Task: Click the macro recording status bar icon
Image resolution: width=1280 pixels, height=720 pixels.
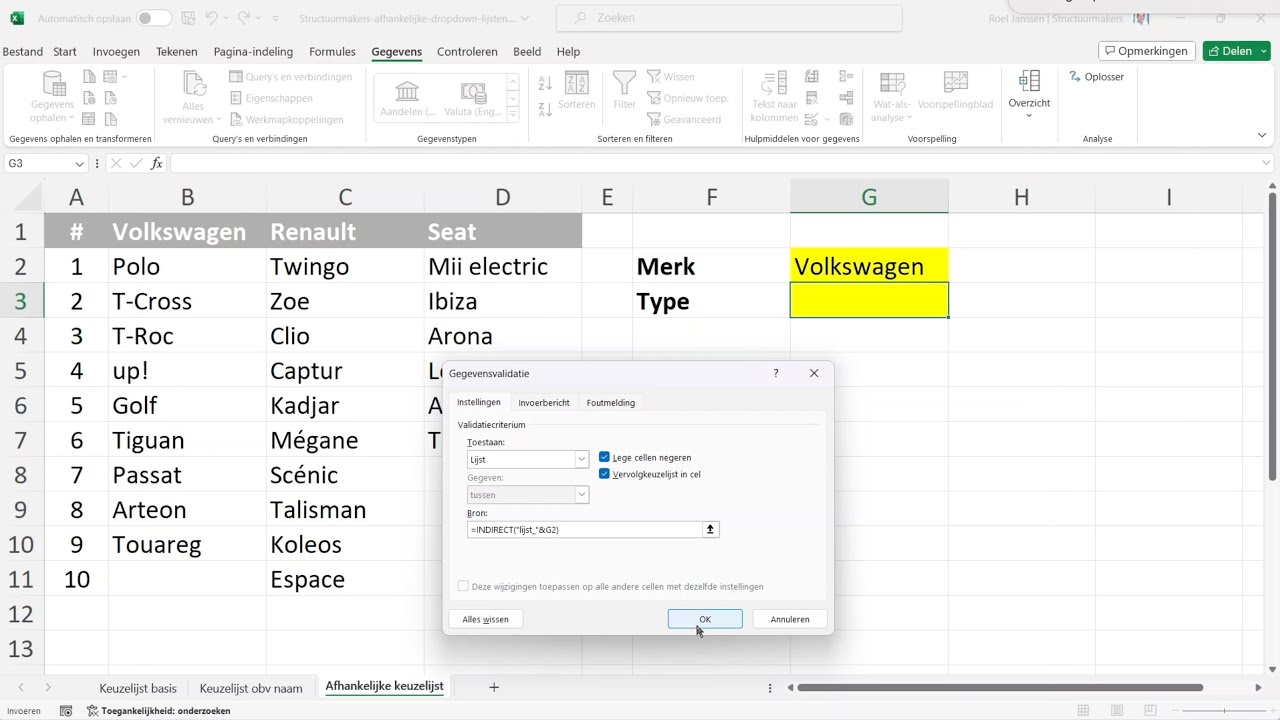Action: [x=66, y=711]
